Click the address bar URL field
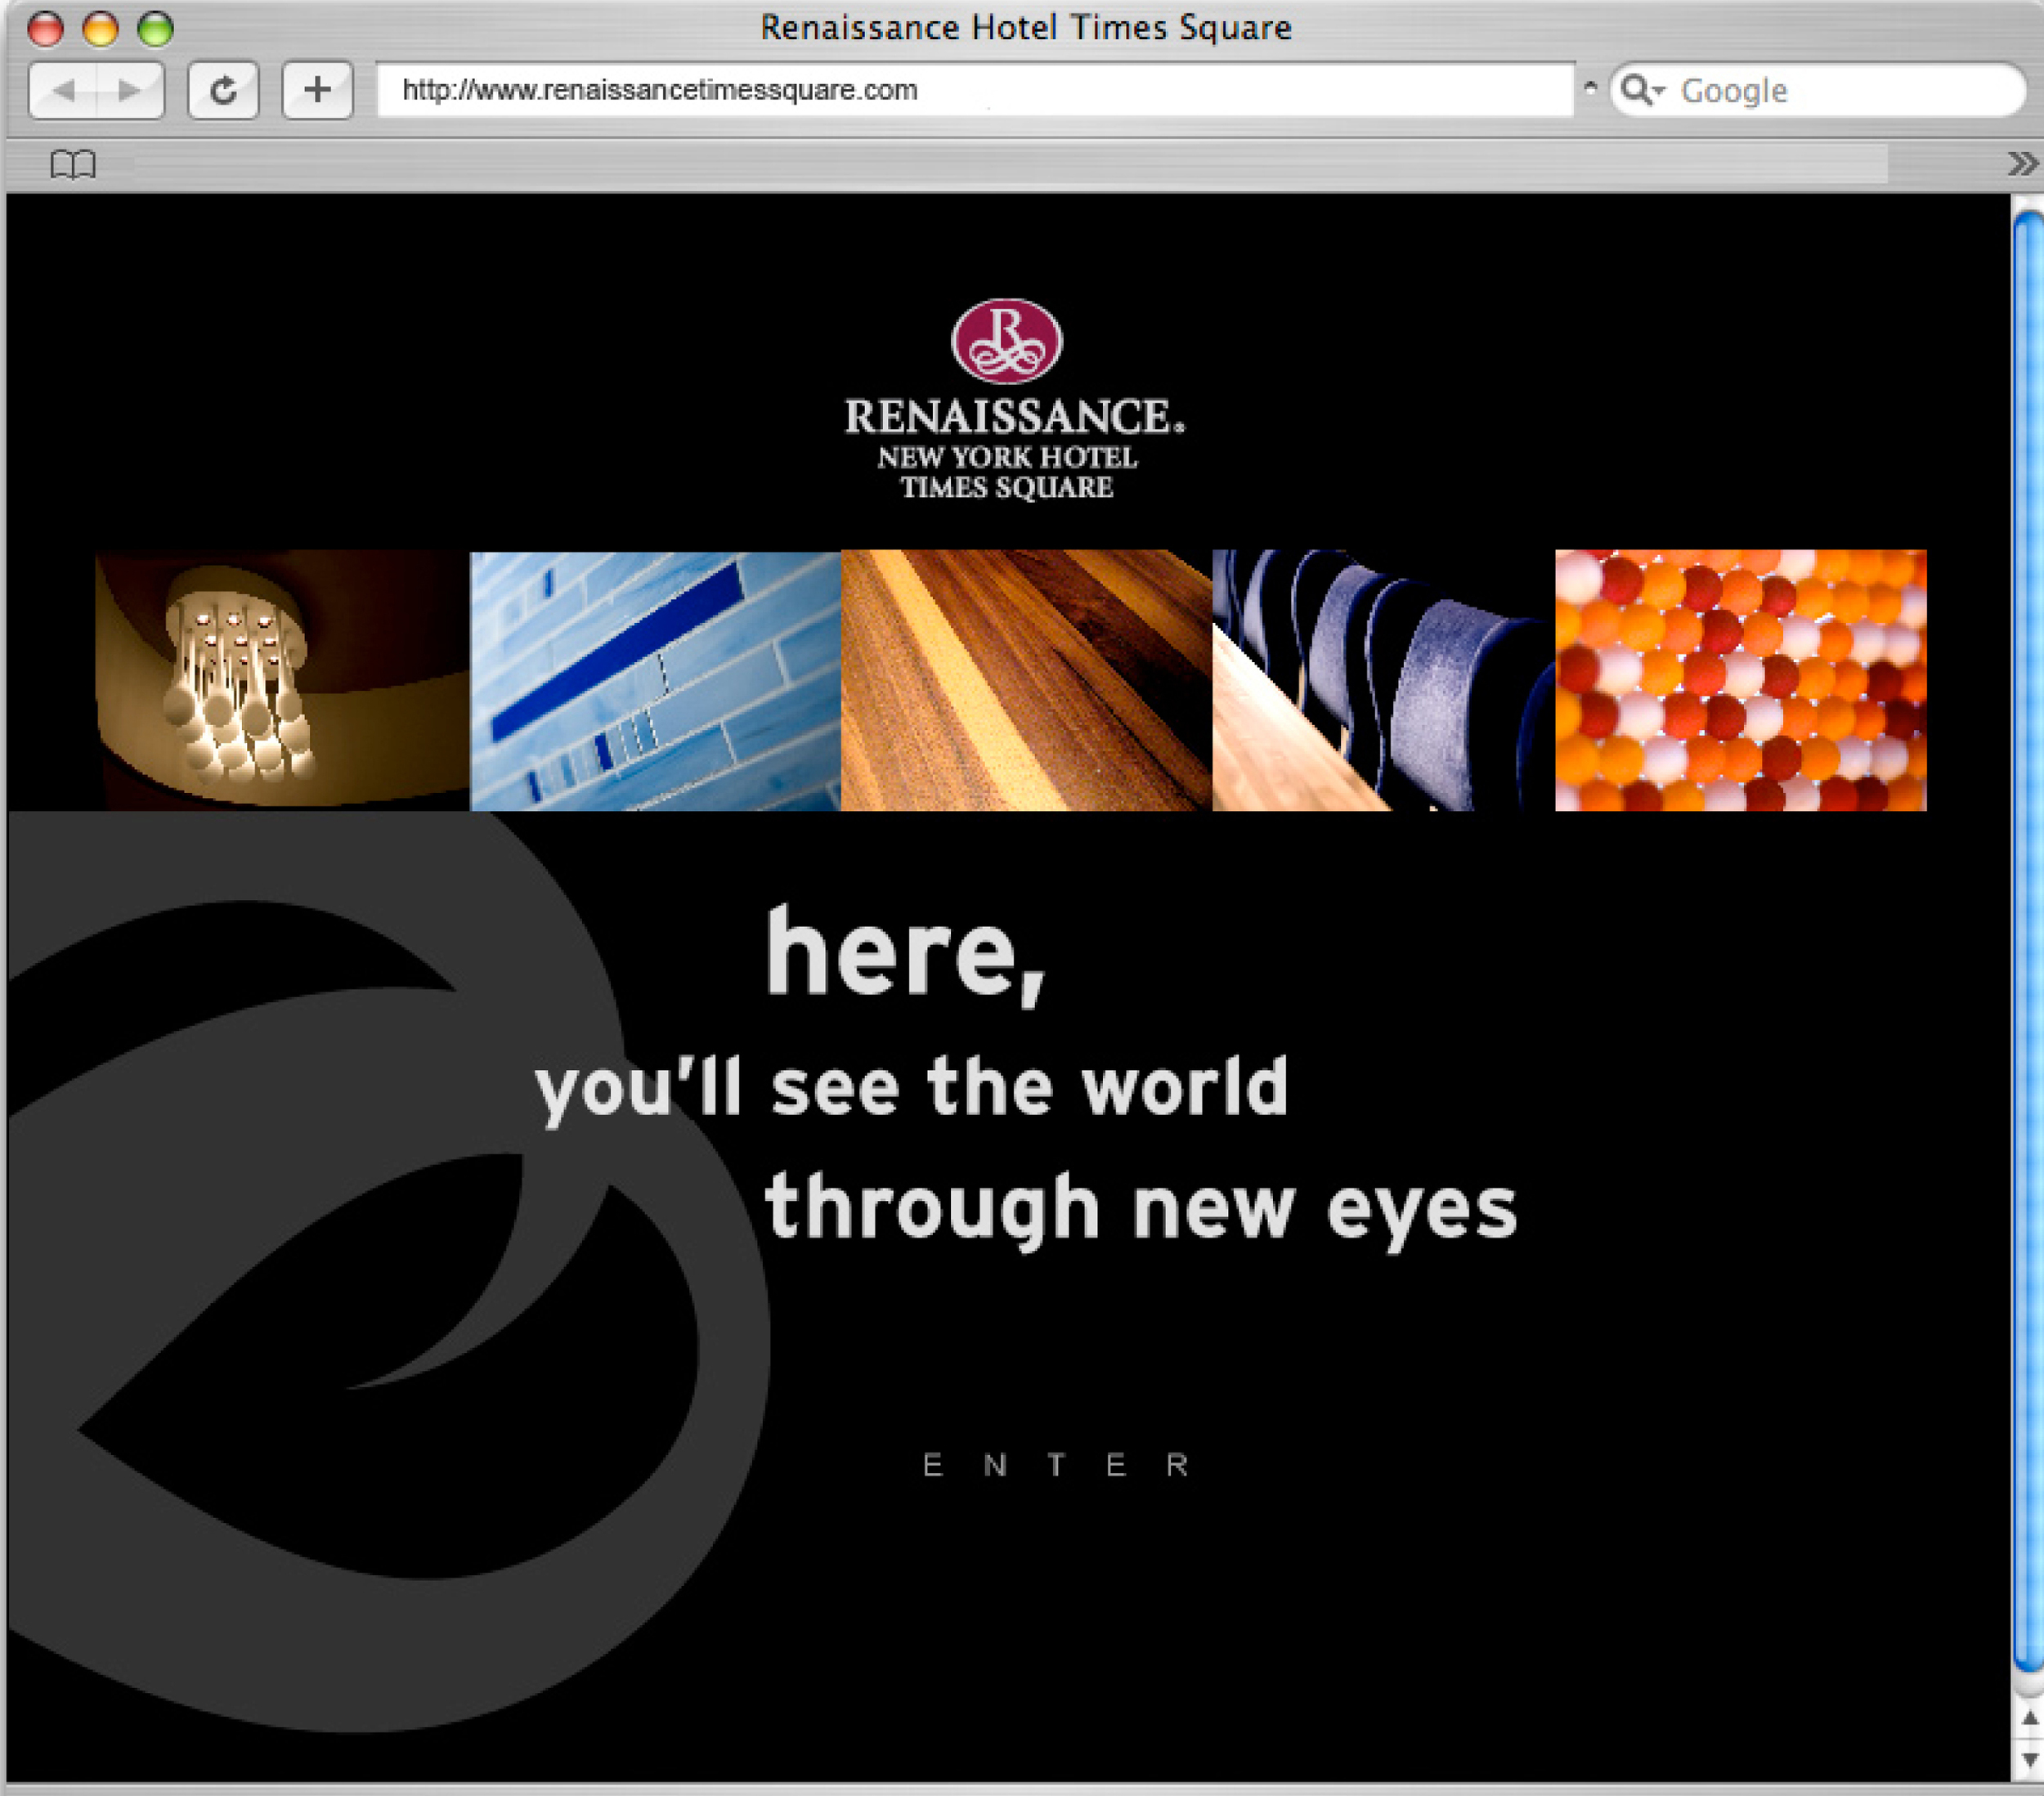Image resolution: width=2044 pixels, height=1796 pixels. (x=975, y=91)
